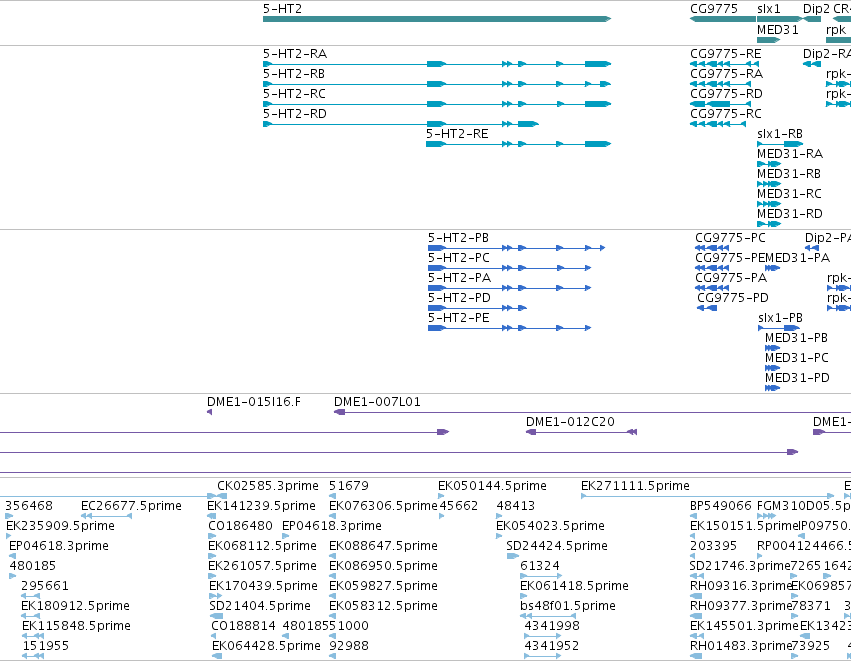Click the CG9775 gene label

click(x=714, y=9)
